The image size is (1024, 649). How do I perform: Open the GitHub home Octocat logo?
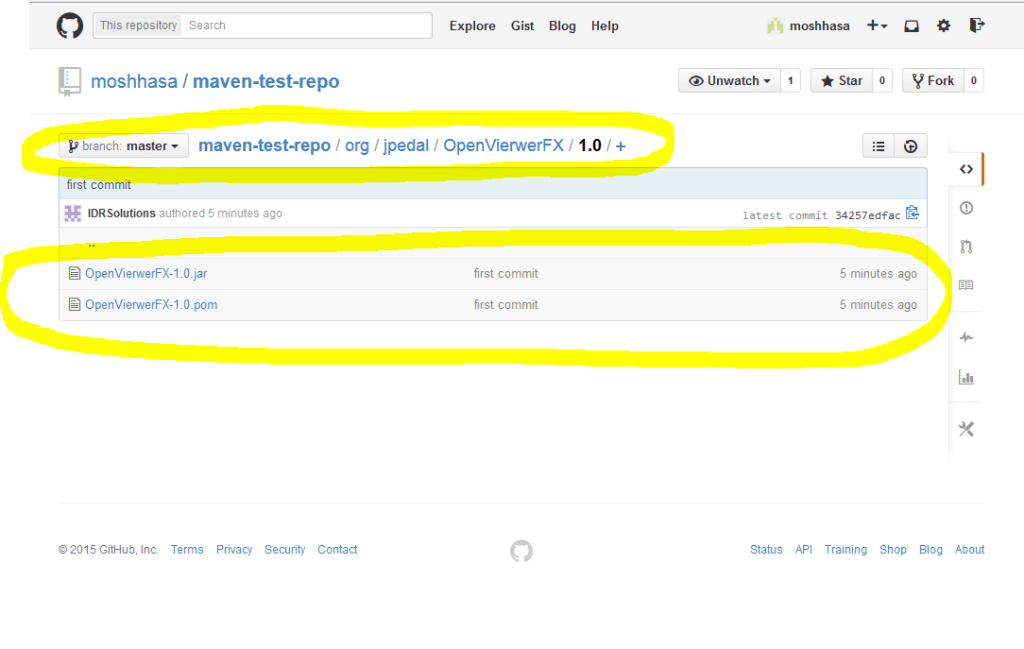[68, 25]
